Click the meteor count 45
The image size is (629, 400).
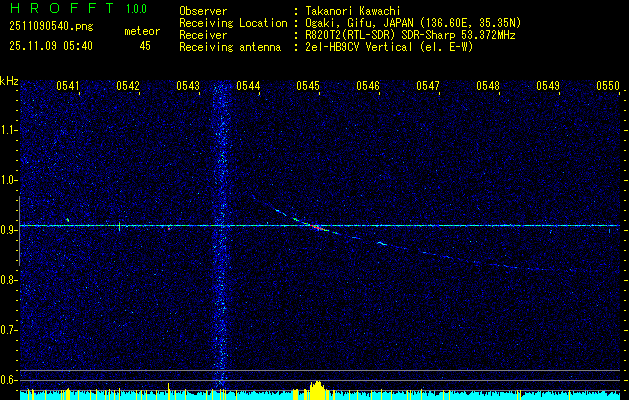coord(145,46)
